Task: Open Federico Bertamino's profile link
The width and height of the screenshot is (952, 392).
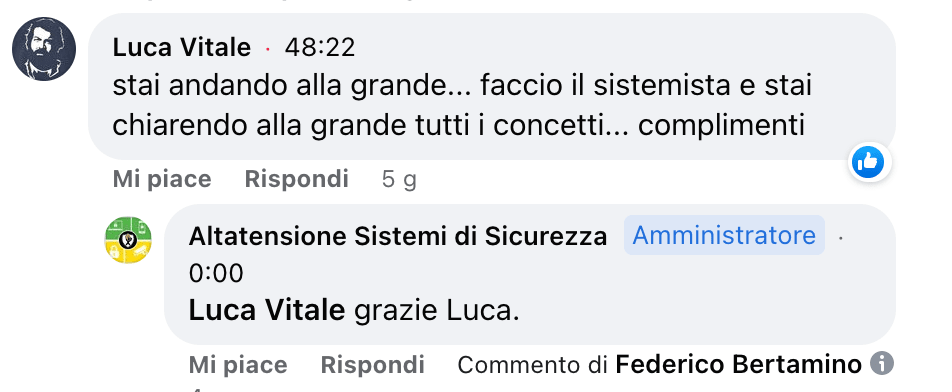Action: click(738, 365)
